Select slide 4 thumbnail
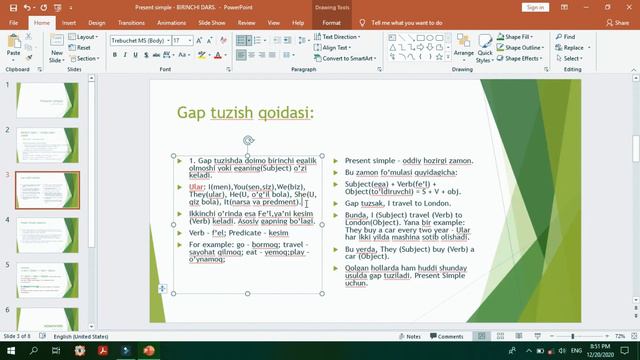The image size is (640, 360). (47, 235)
